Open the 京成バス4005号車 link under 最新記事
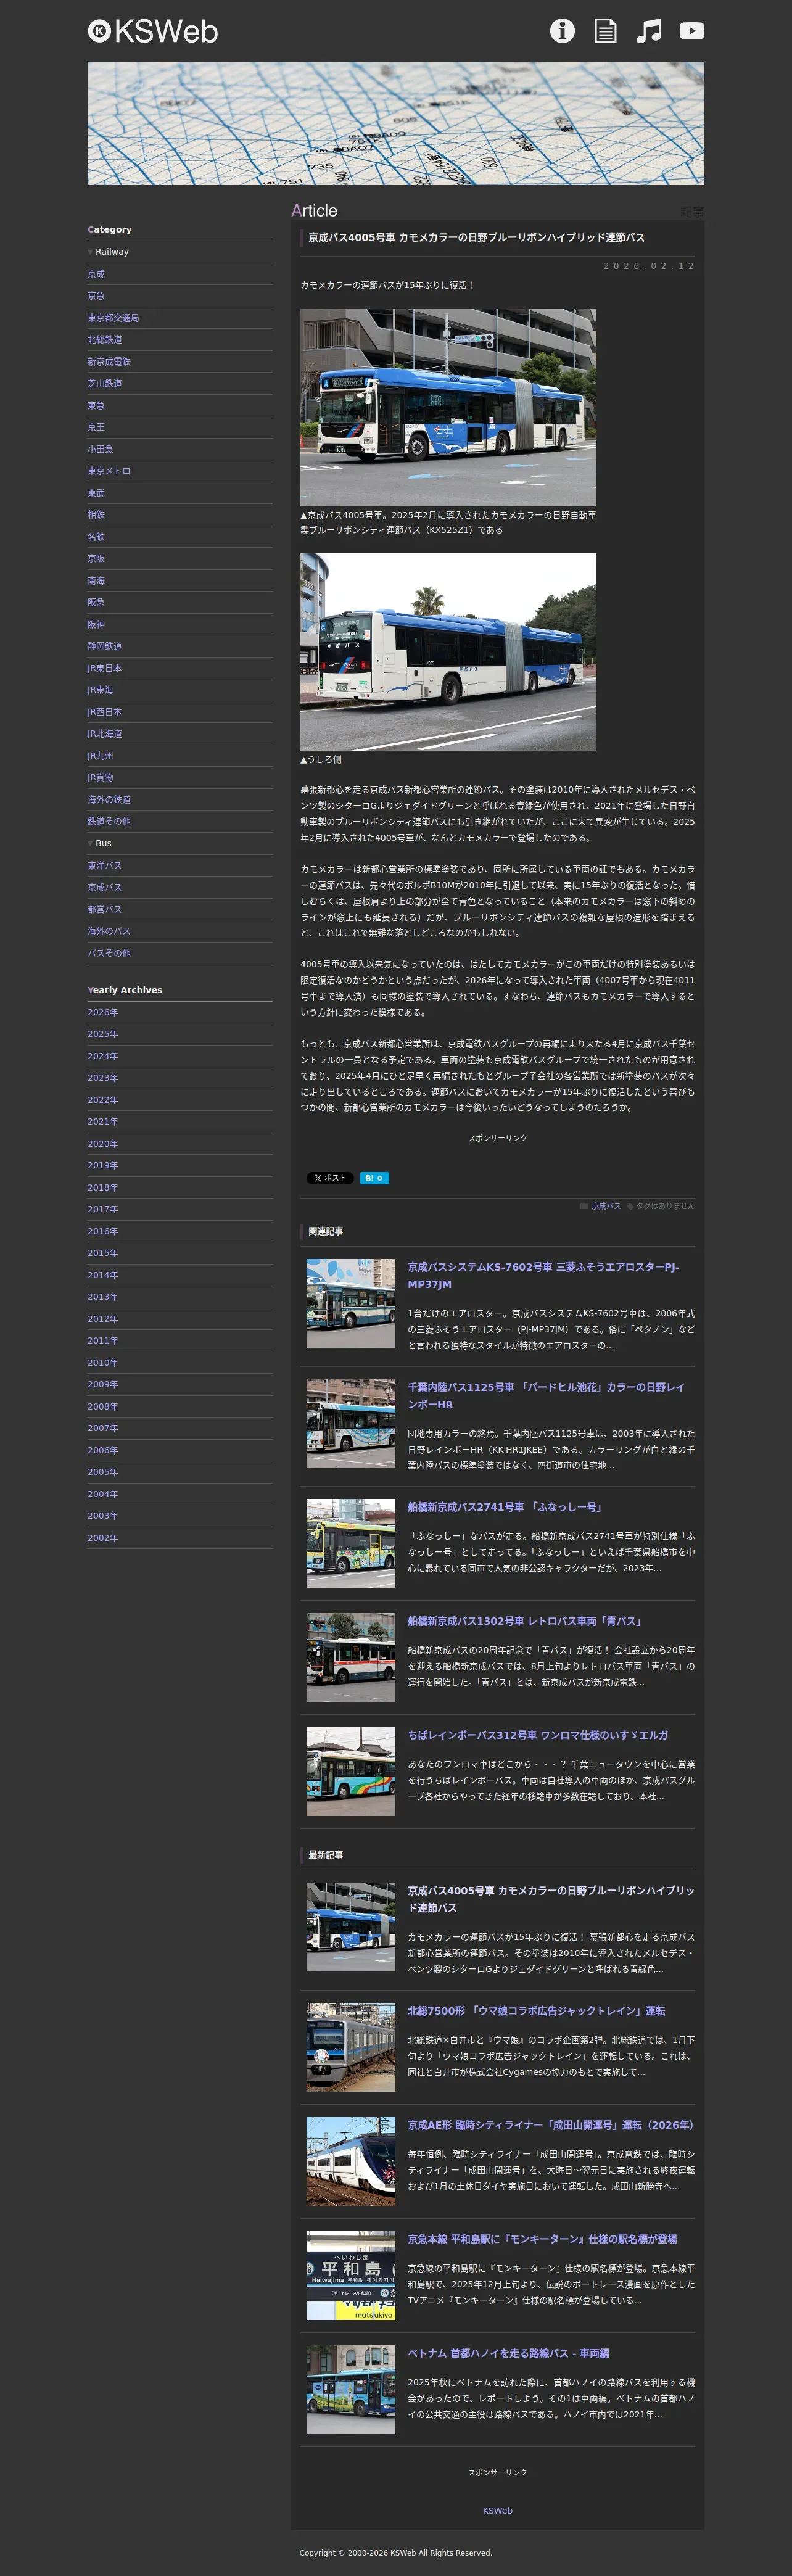 (551, 1899)
